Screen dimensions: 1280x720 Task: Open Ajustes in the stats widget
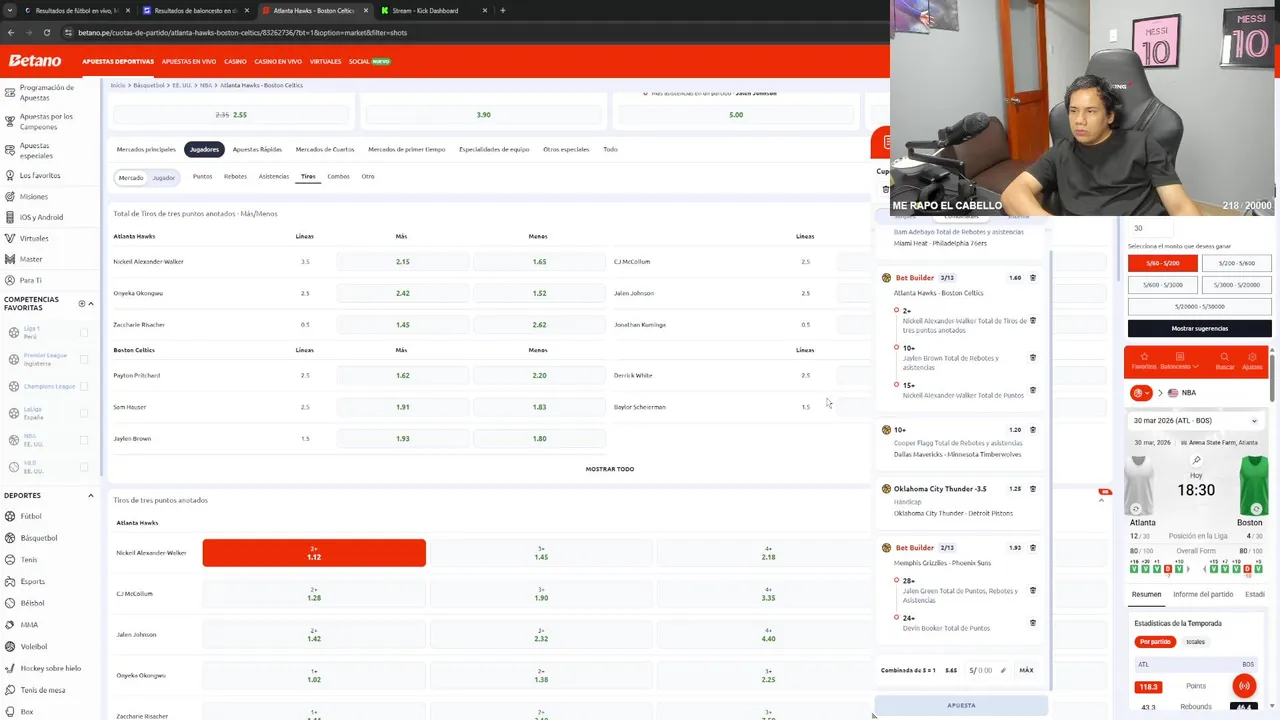[1252, 361]
